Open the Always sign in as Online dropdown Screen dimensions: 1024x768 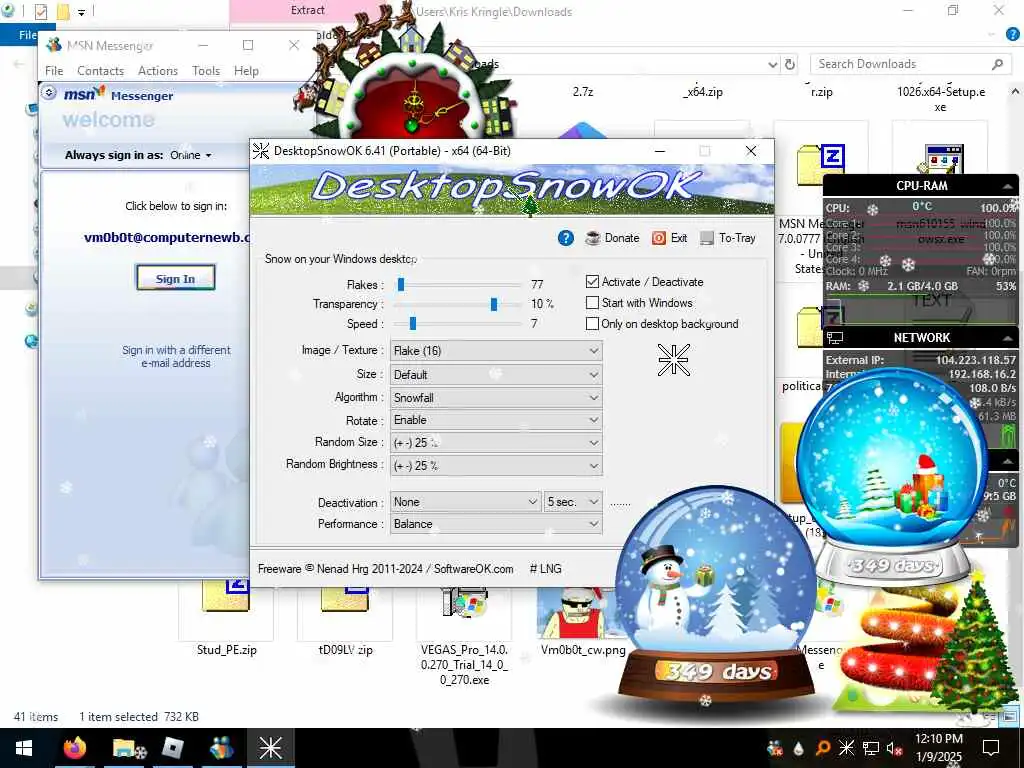tap(191, 155)
